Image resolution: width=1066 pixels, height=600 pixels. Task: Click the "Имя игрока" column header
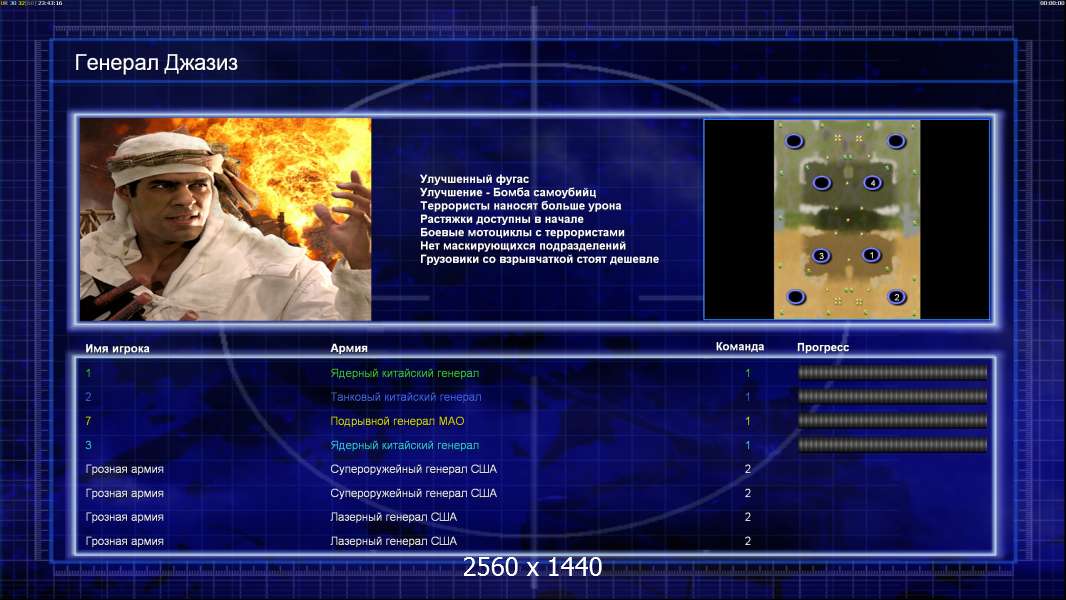click(118, 349)
